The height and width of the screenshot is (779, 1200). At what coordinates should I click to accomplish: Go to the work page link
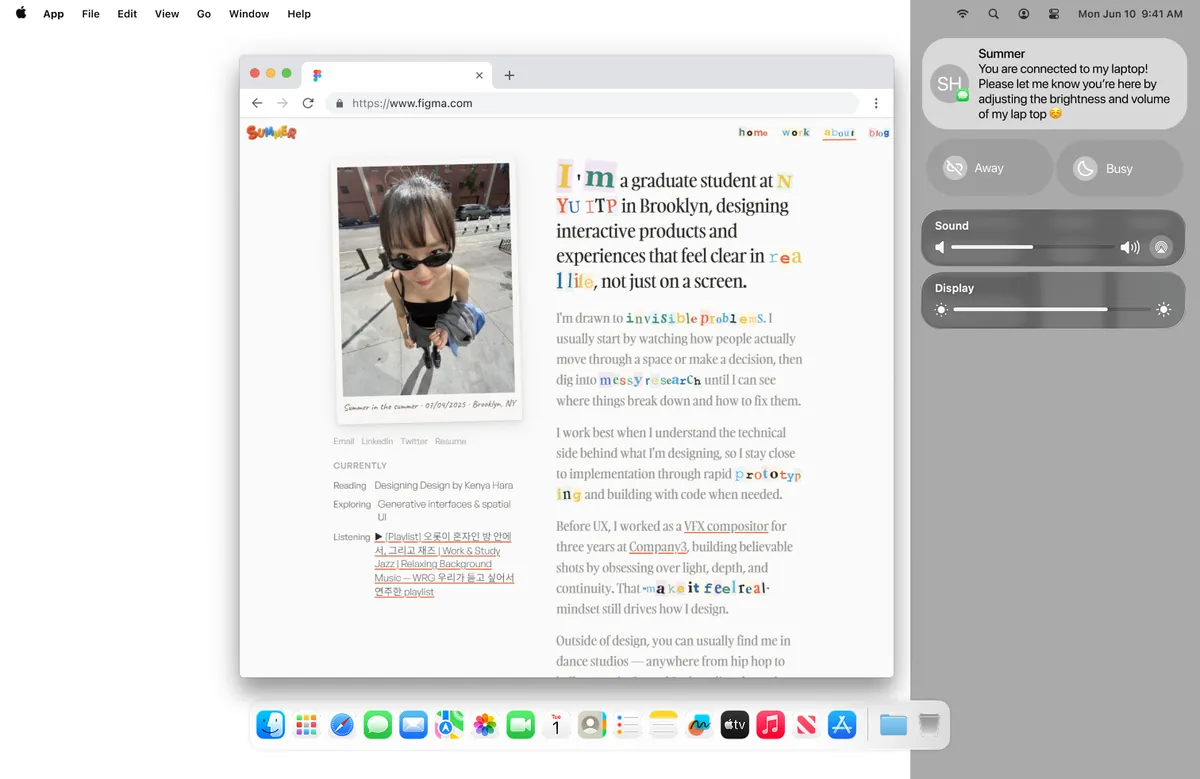796,132
